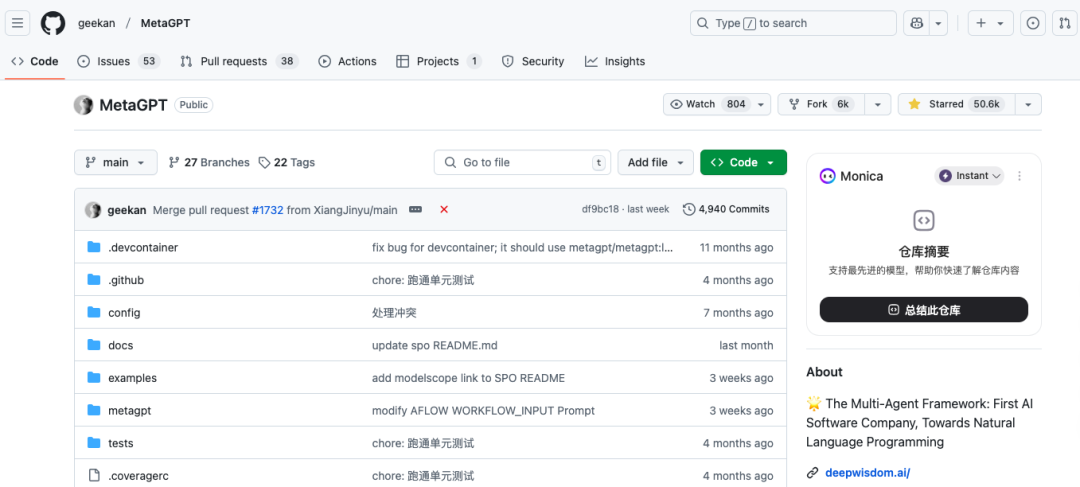Open the Projects tab
1080x487 pixels.
click(439, 61)
